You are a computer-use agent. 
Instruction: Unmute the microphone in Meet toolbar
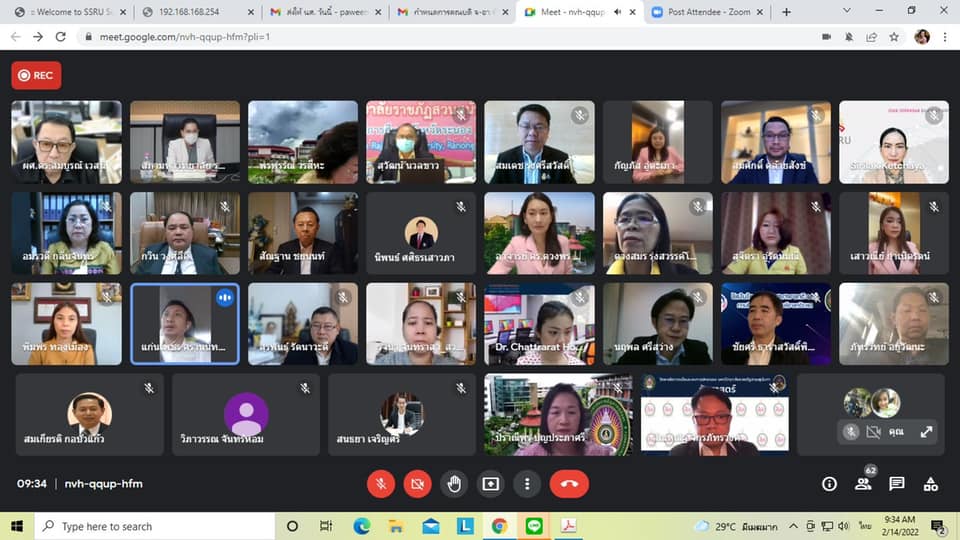(380, 484)
